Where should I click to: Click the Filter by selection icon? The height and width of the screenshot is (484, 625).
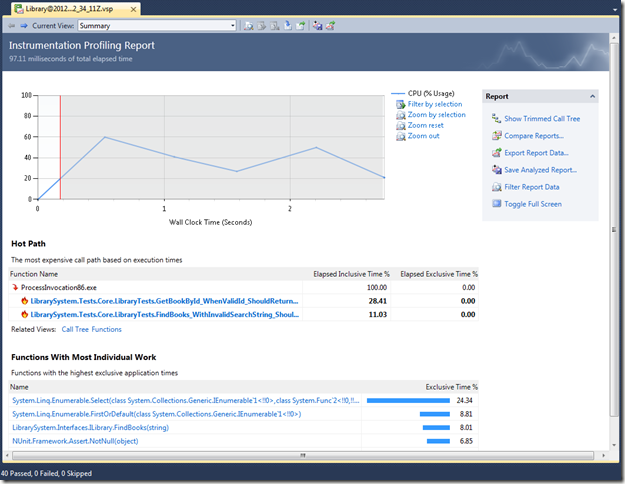click(401, 104)
